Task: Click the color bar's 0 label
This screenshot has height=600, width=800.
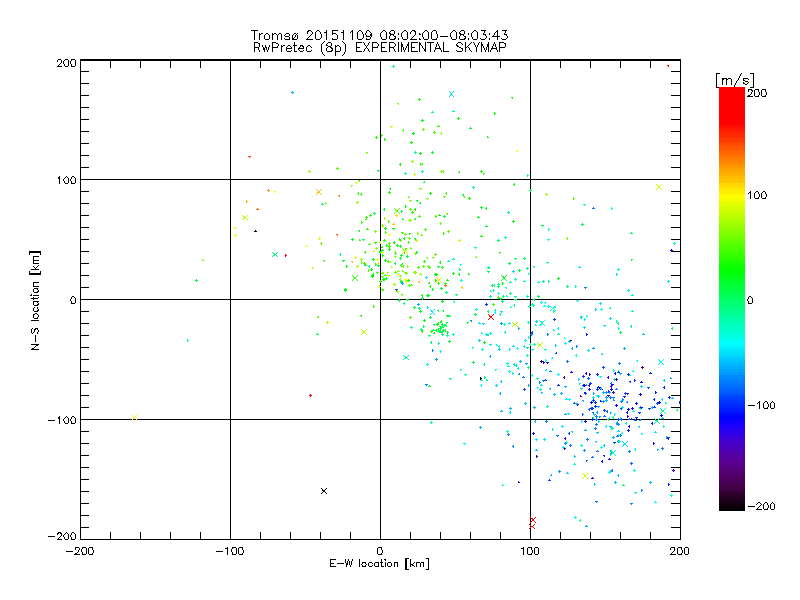Action: tap(750, 300)
